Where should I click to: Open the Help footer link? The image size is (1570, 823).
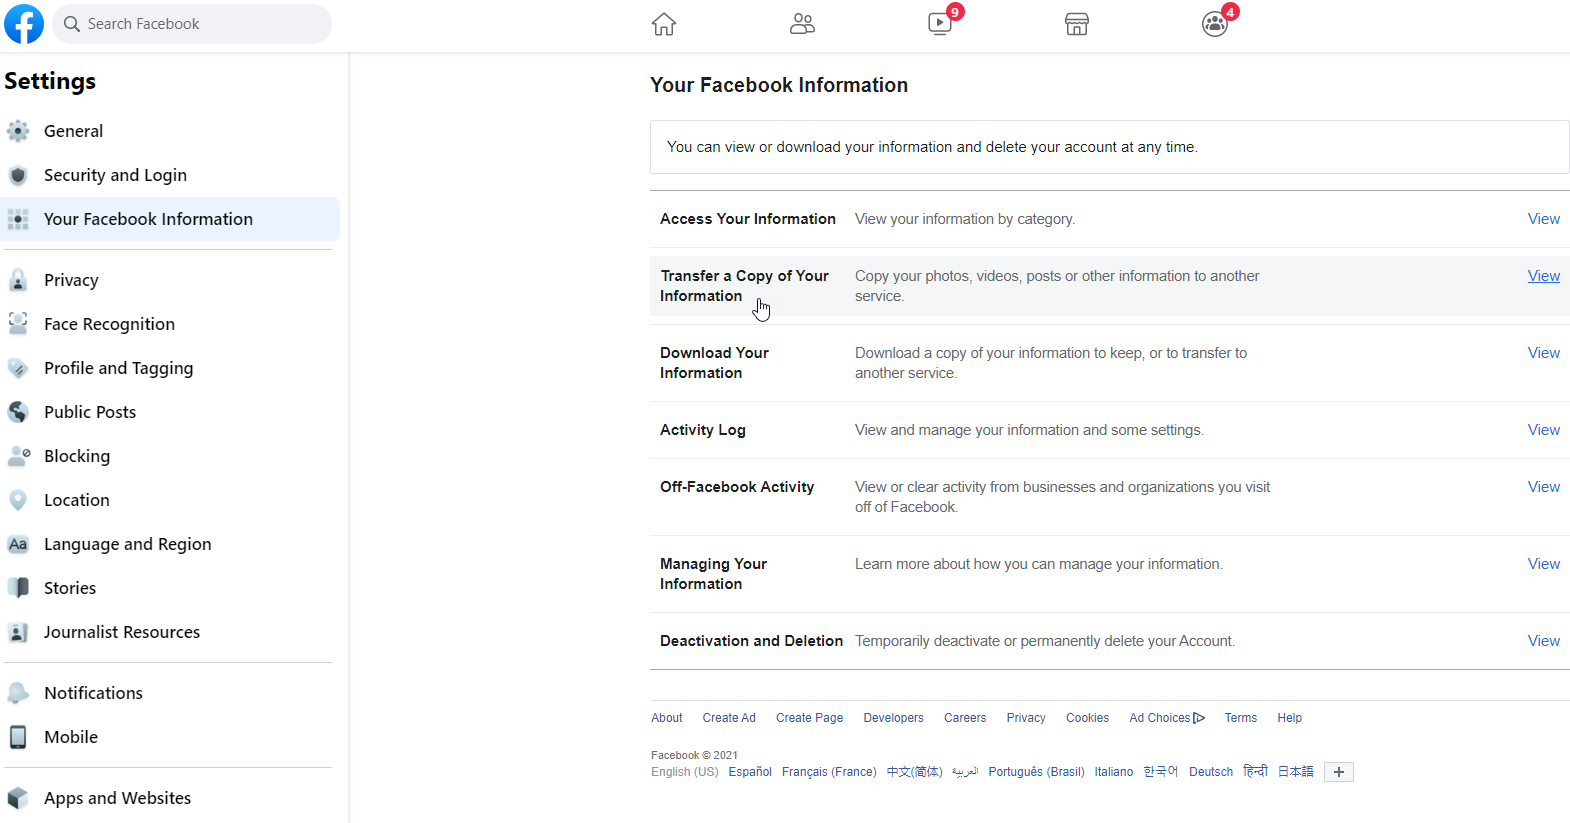click(x=1290, y=718)
